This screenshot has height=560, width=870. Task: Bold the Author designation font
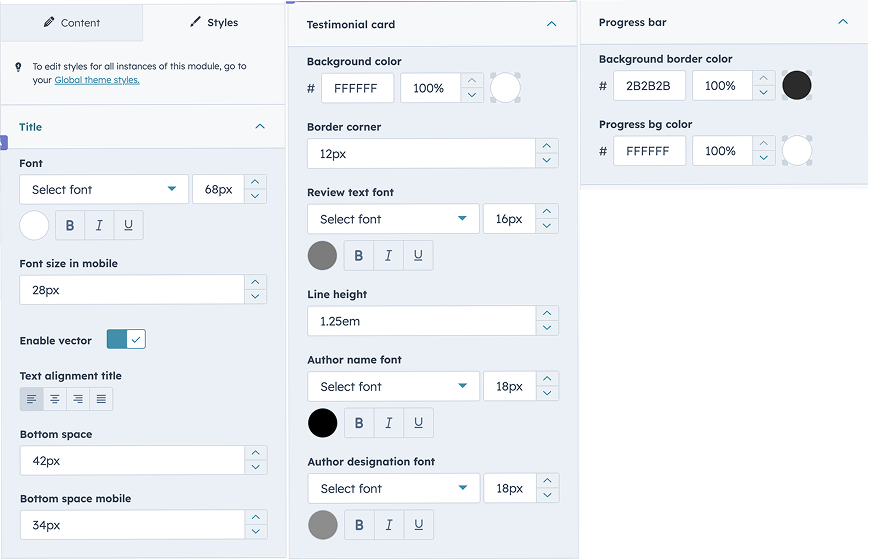(359, 525)
